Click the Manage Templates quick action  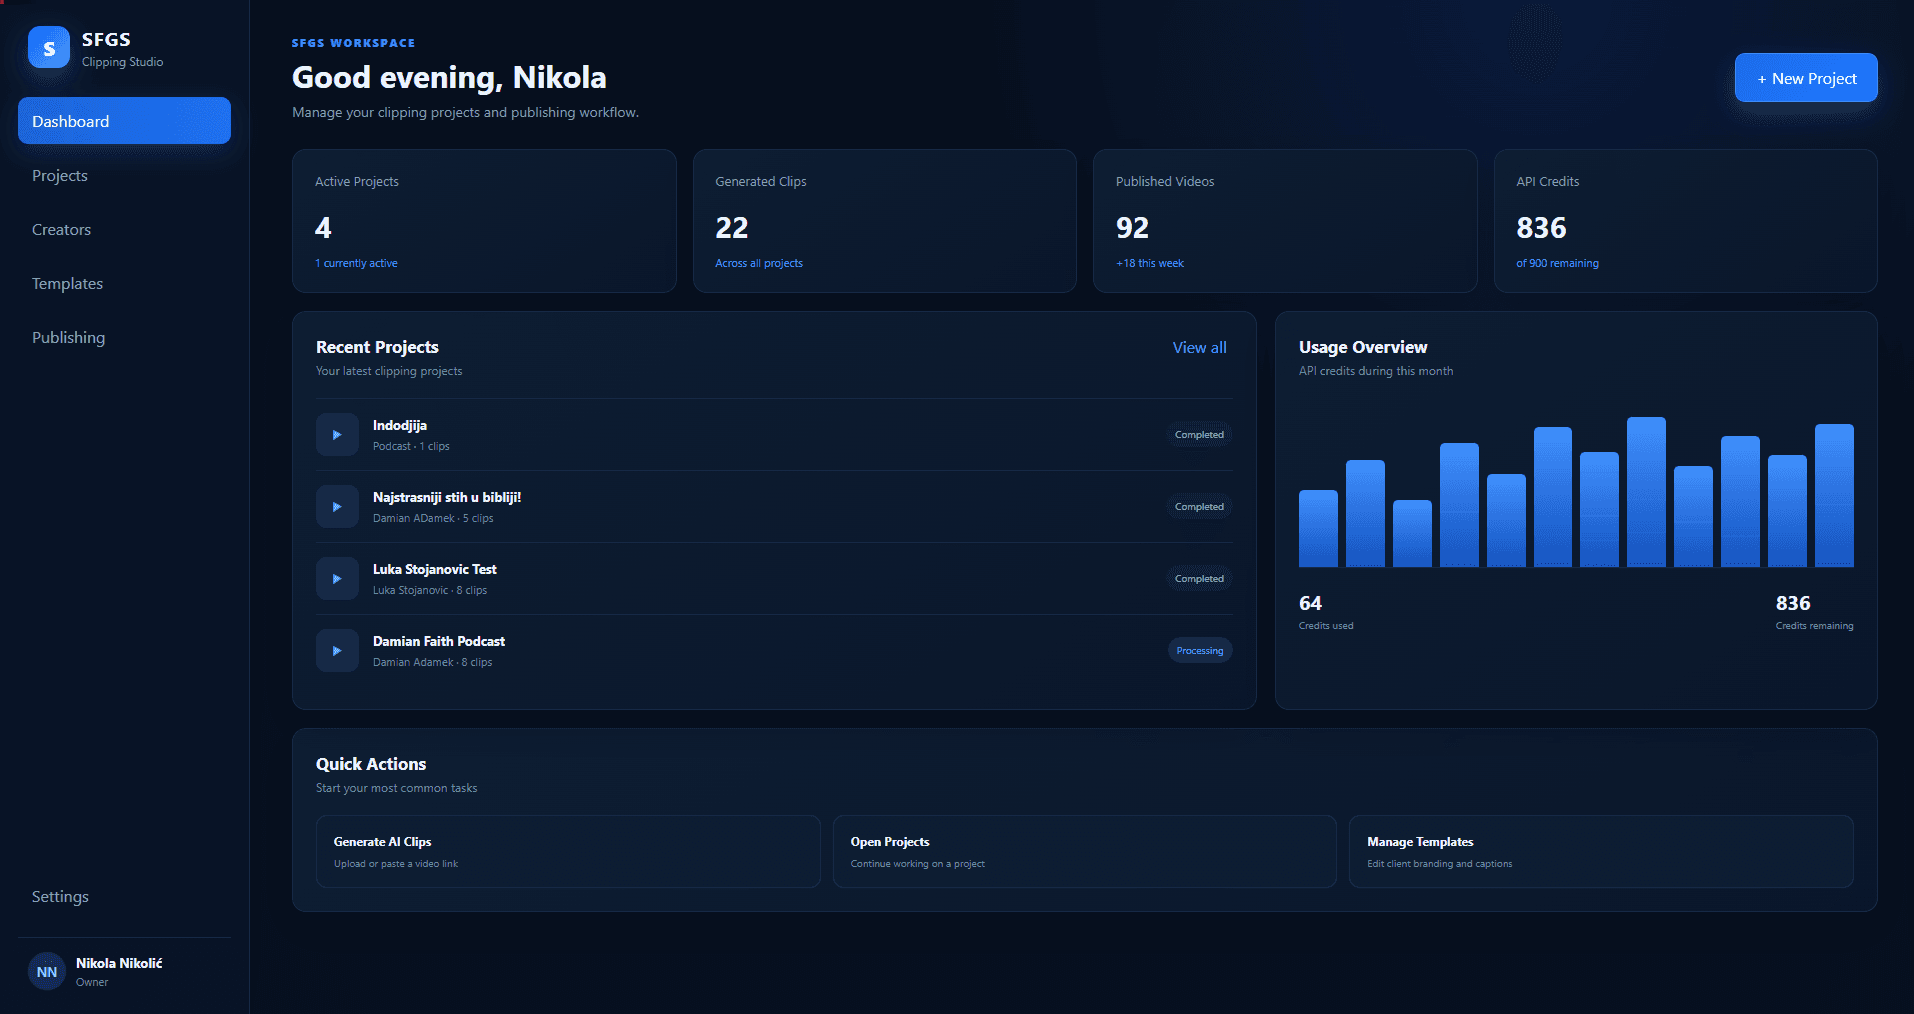click(x=1601, y=851)
